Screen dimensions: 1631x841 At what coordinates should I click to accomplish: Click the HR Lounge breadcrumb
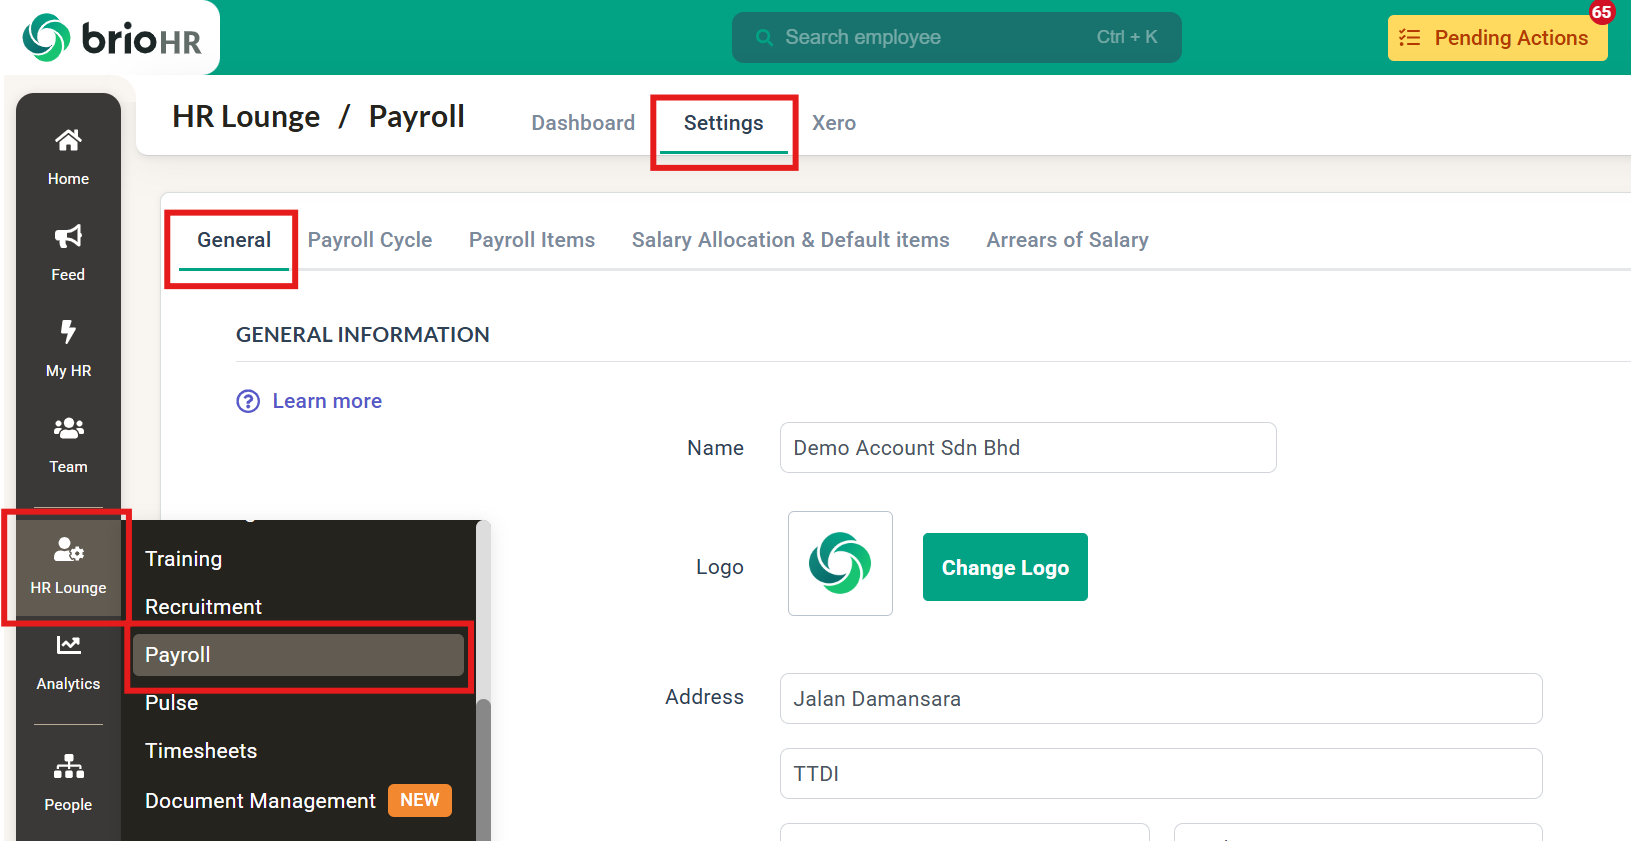pos(246,117)
